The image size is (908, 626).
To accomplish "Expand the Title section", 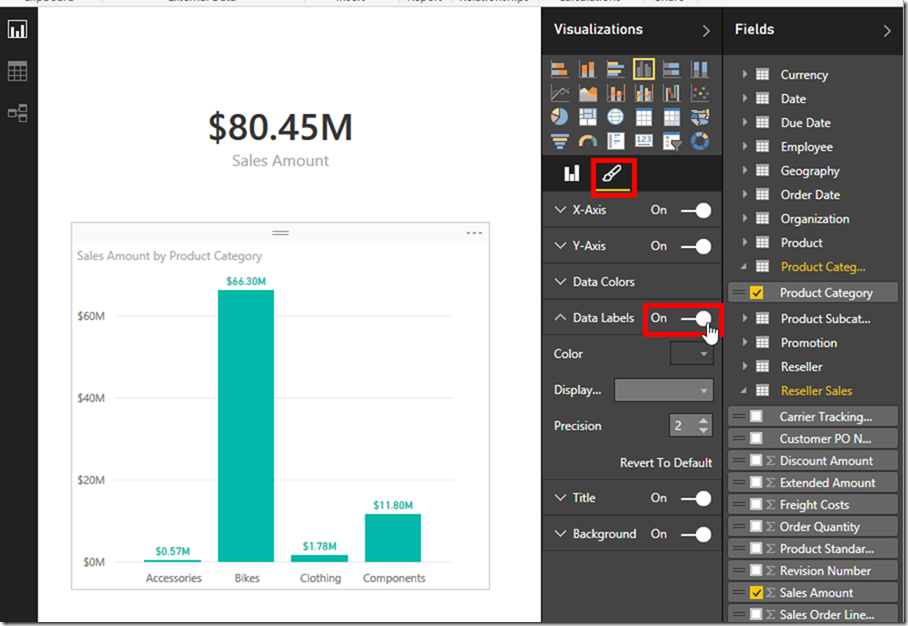I will pos(560,497).
